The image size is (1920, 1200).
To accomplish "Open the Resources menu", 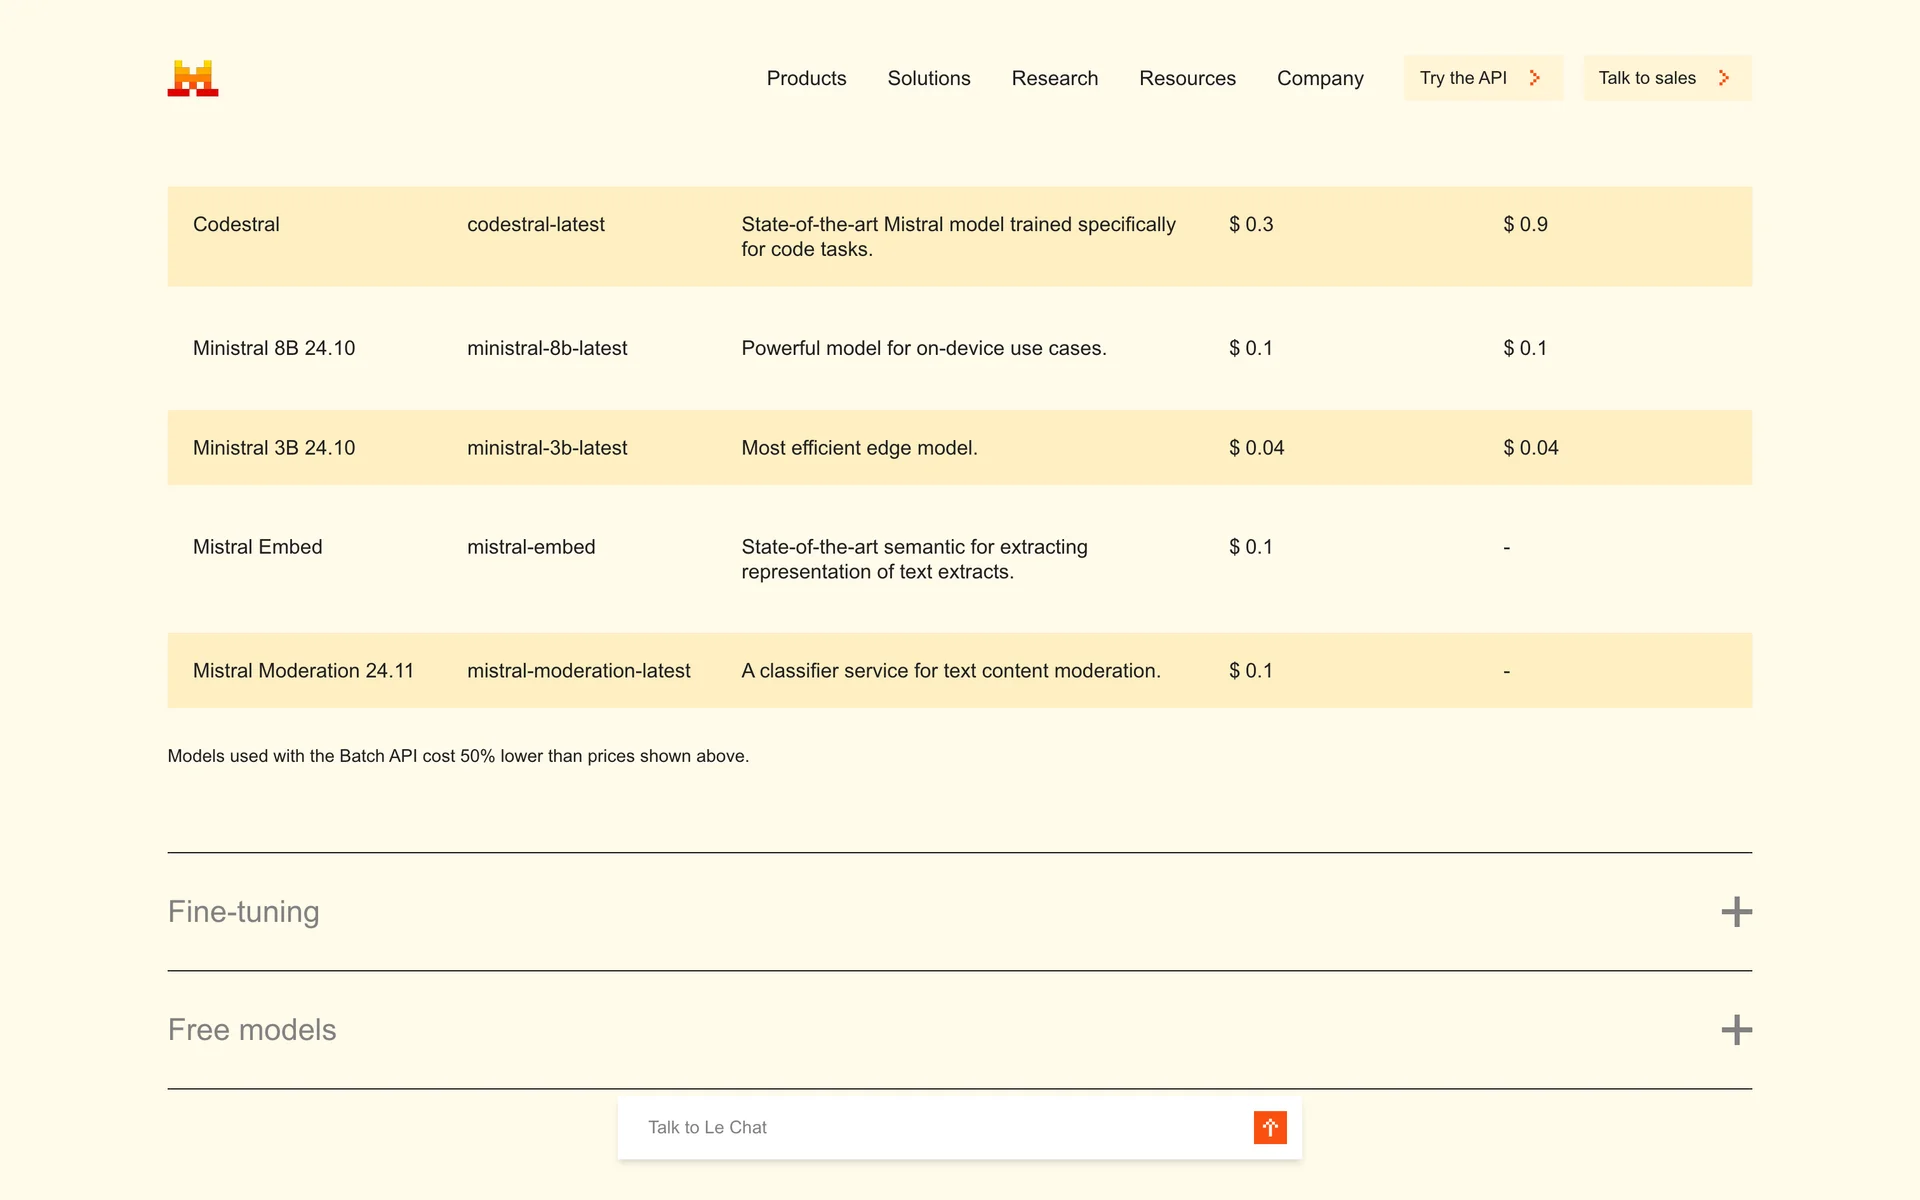I will (x=1187, y=78).
